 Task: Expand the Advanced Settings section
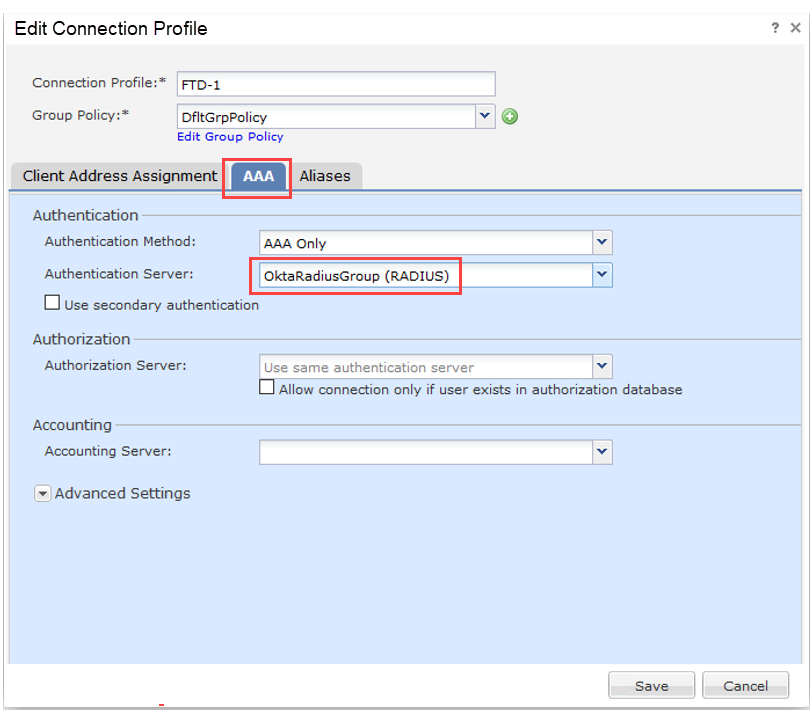coord(43,494)
